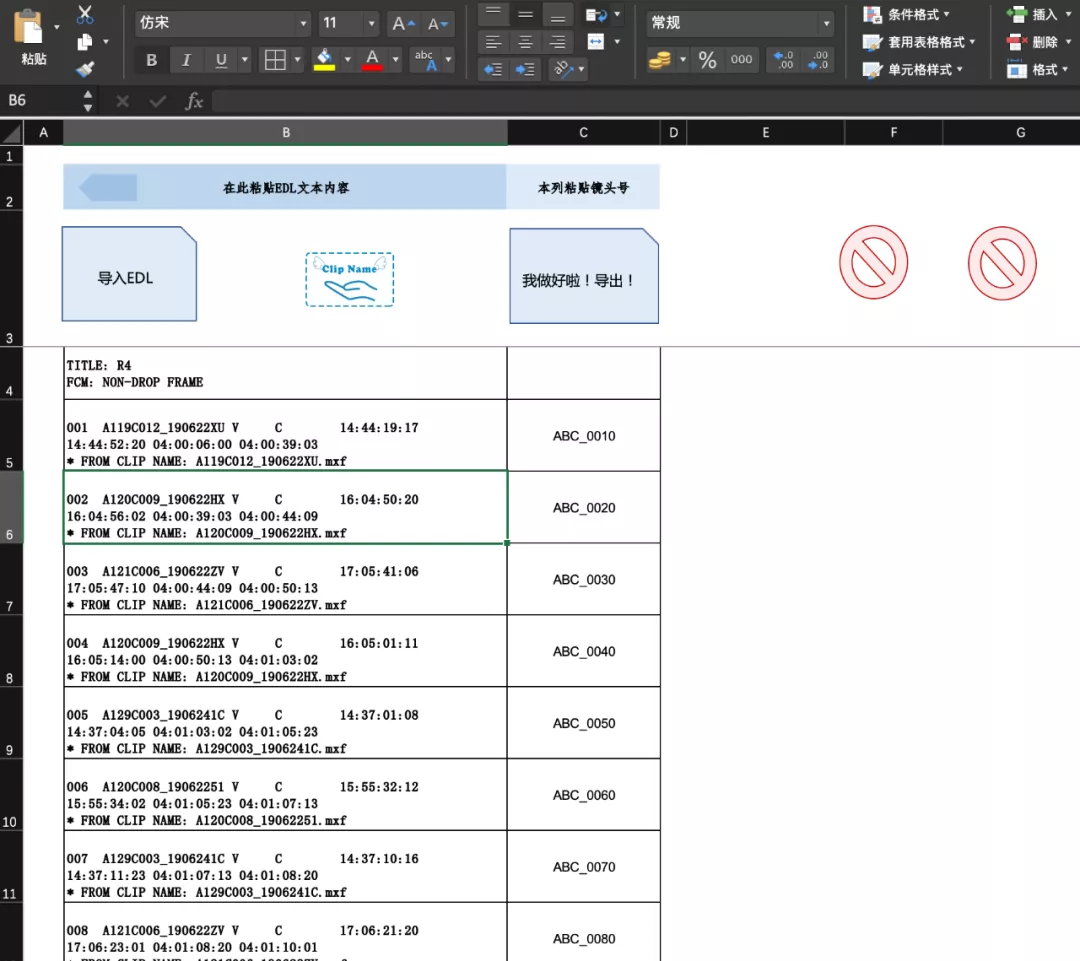The image size is (1080, 961).
Task: Toggle bottom vertical alignment
Action: point(558,14)
